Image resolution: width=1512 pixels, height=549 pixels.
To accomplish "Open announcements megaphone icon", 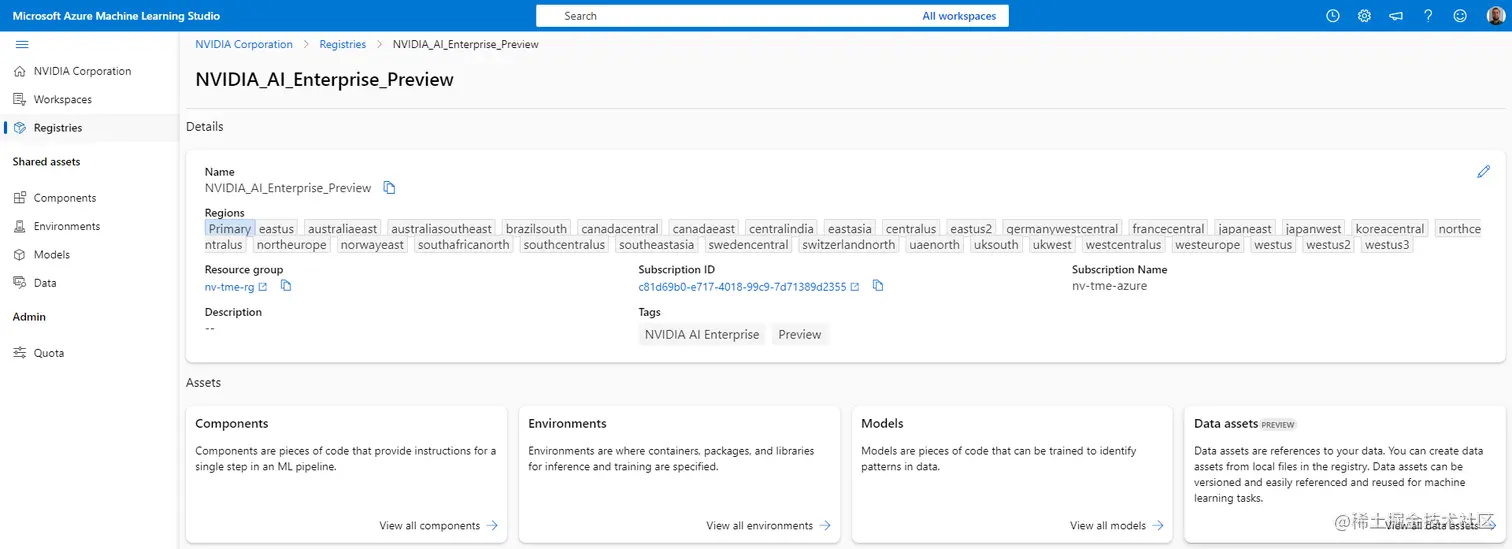I will pos(1396,16).
